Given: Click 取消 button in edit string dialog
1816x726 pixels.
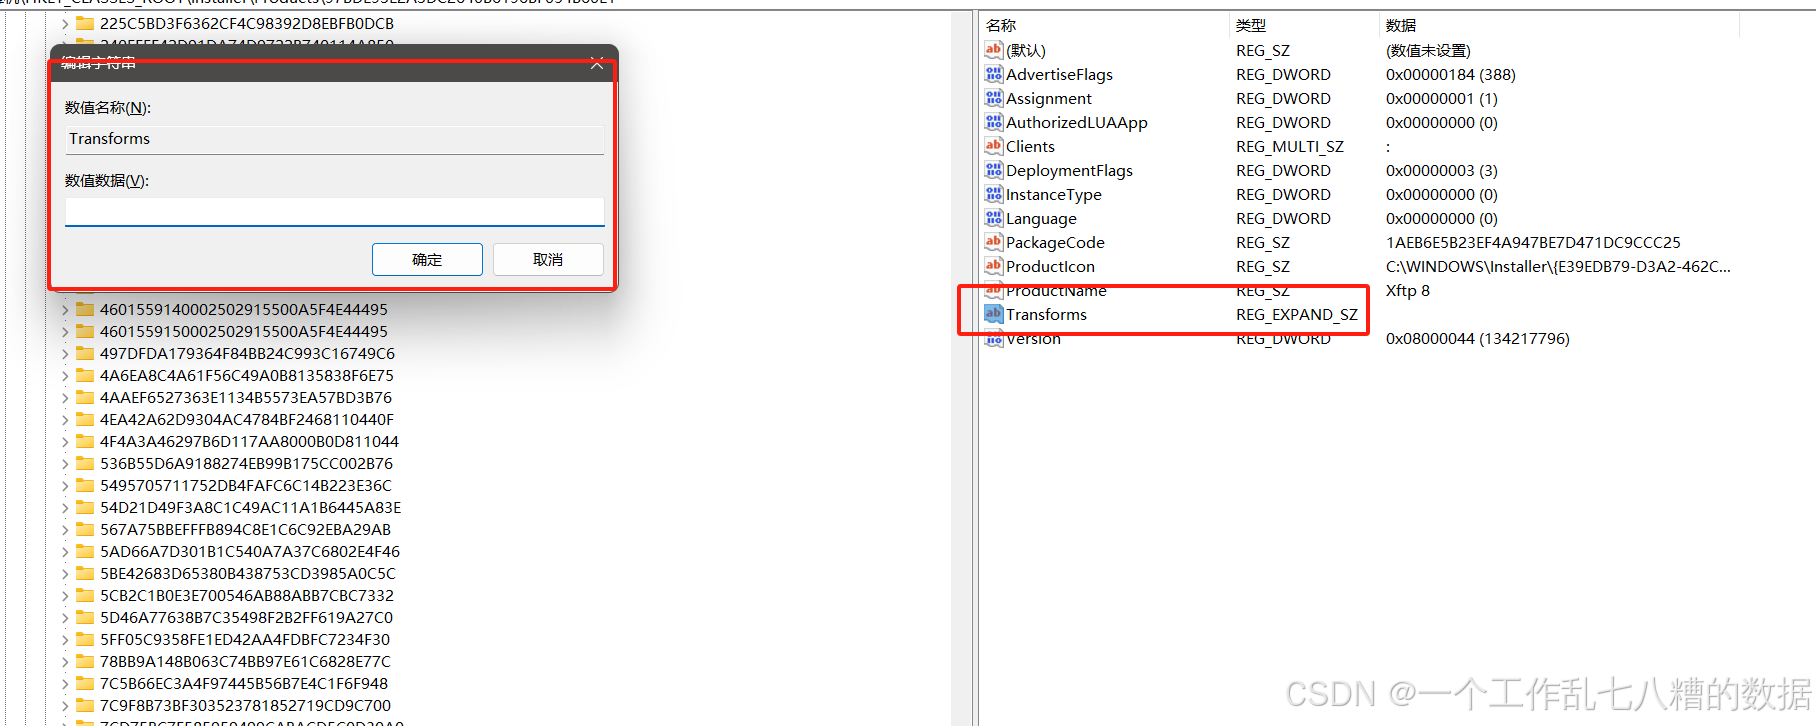Looking at the screenshot, I should 548,259.
